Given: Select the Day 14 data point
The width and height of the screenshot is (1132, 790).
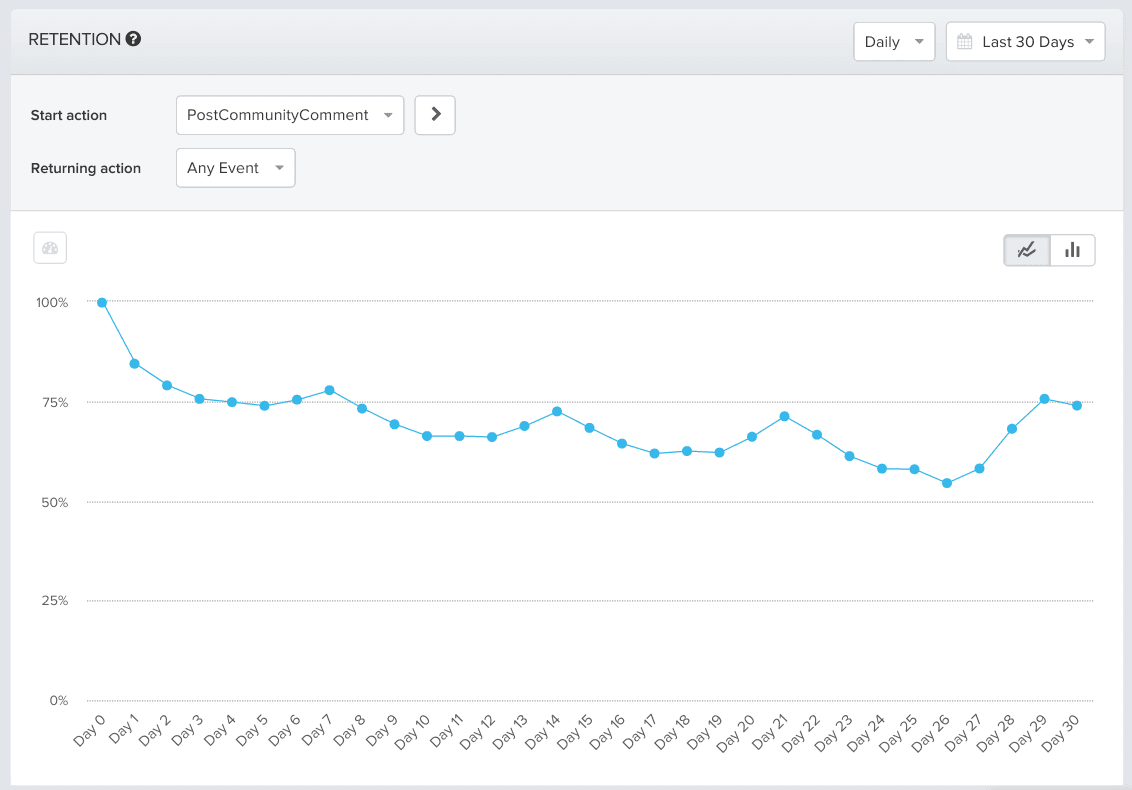Looking at the screenshot, I should [x=557, y=411].
